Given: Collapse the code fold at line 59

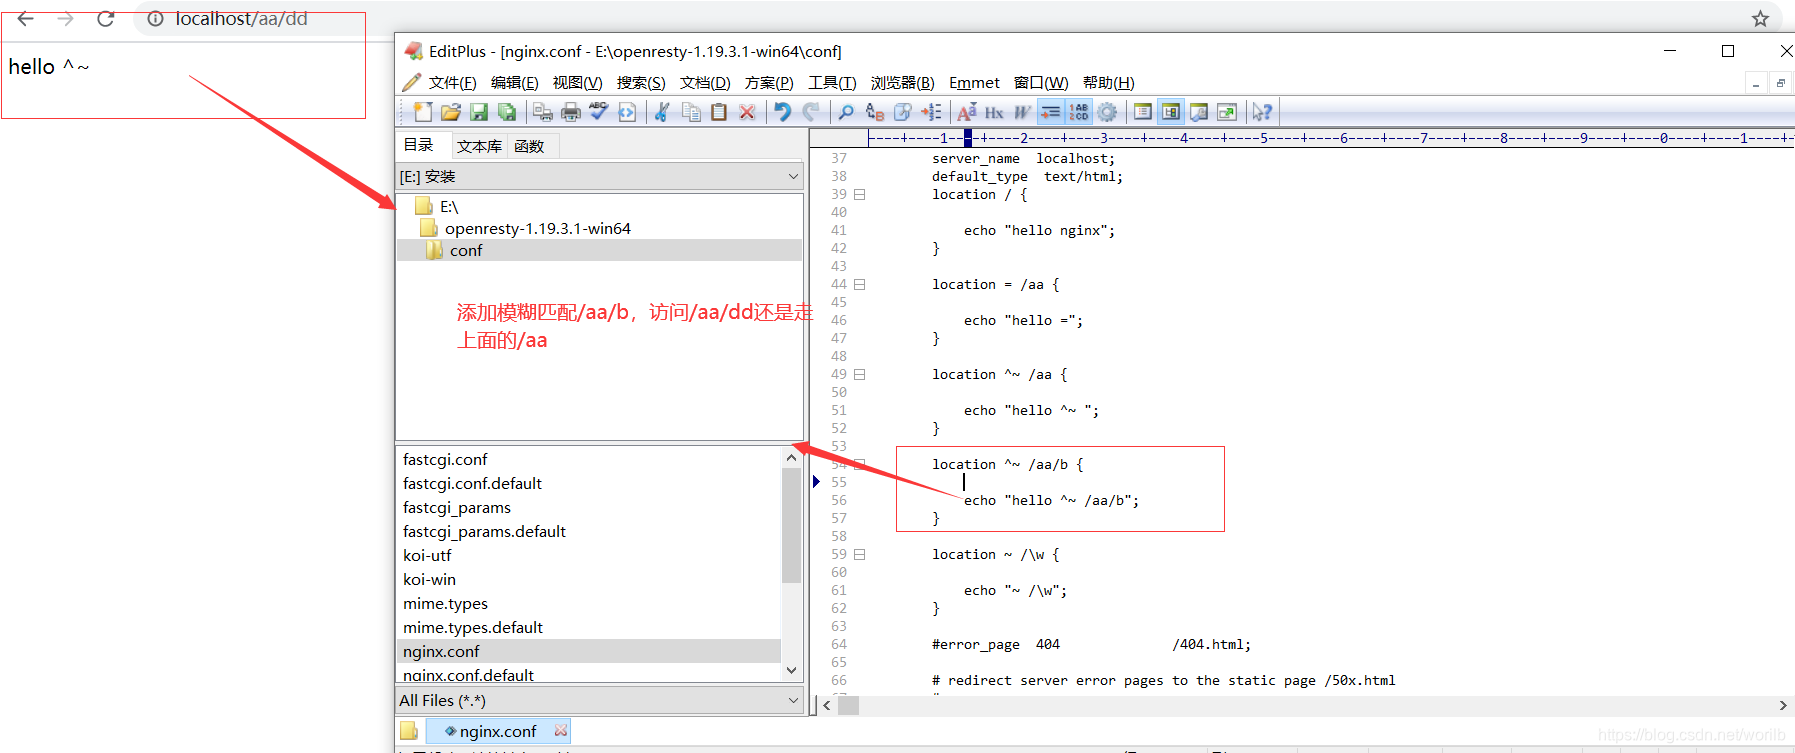Looking at the screenshot, I should 859,555.
